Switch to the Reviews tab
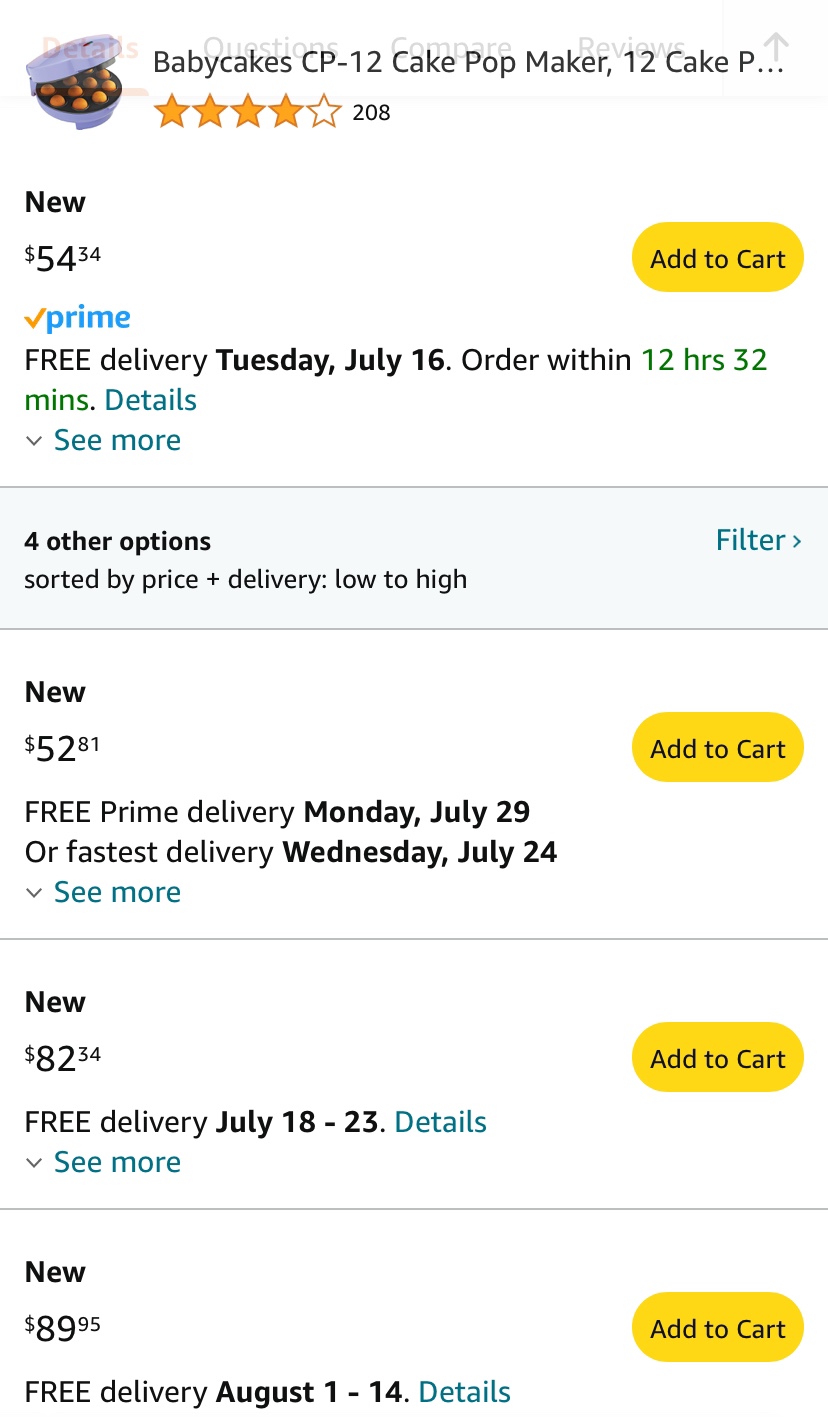Image resolution: width=828 pixels, height=1417 pixels. [x=630, y=46]
